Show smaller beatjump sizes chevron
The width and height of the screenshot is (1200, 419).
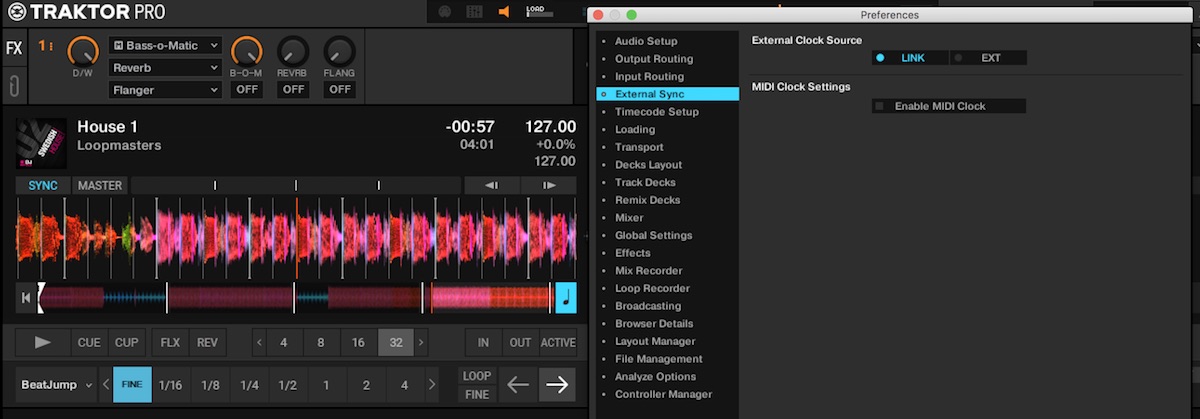click(x=106, y=384)
